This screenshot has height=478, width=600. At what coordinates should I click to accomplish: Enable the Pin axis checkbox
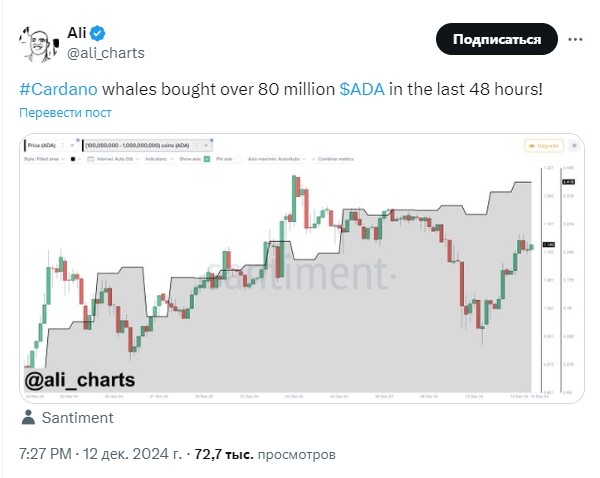(238, 159)
